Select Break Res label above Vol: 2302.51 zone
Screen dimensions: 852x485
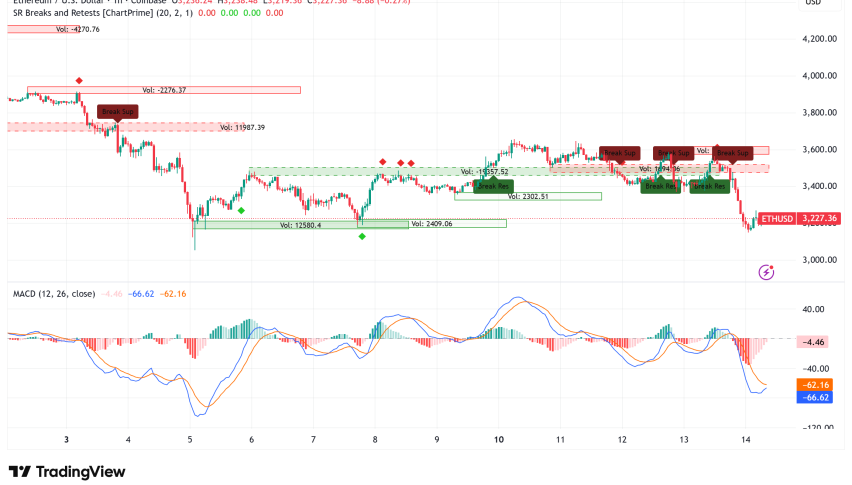493,186
